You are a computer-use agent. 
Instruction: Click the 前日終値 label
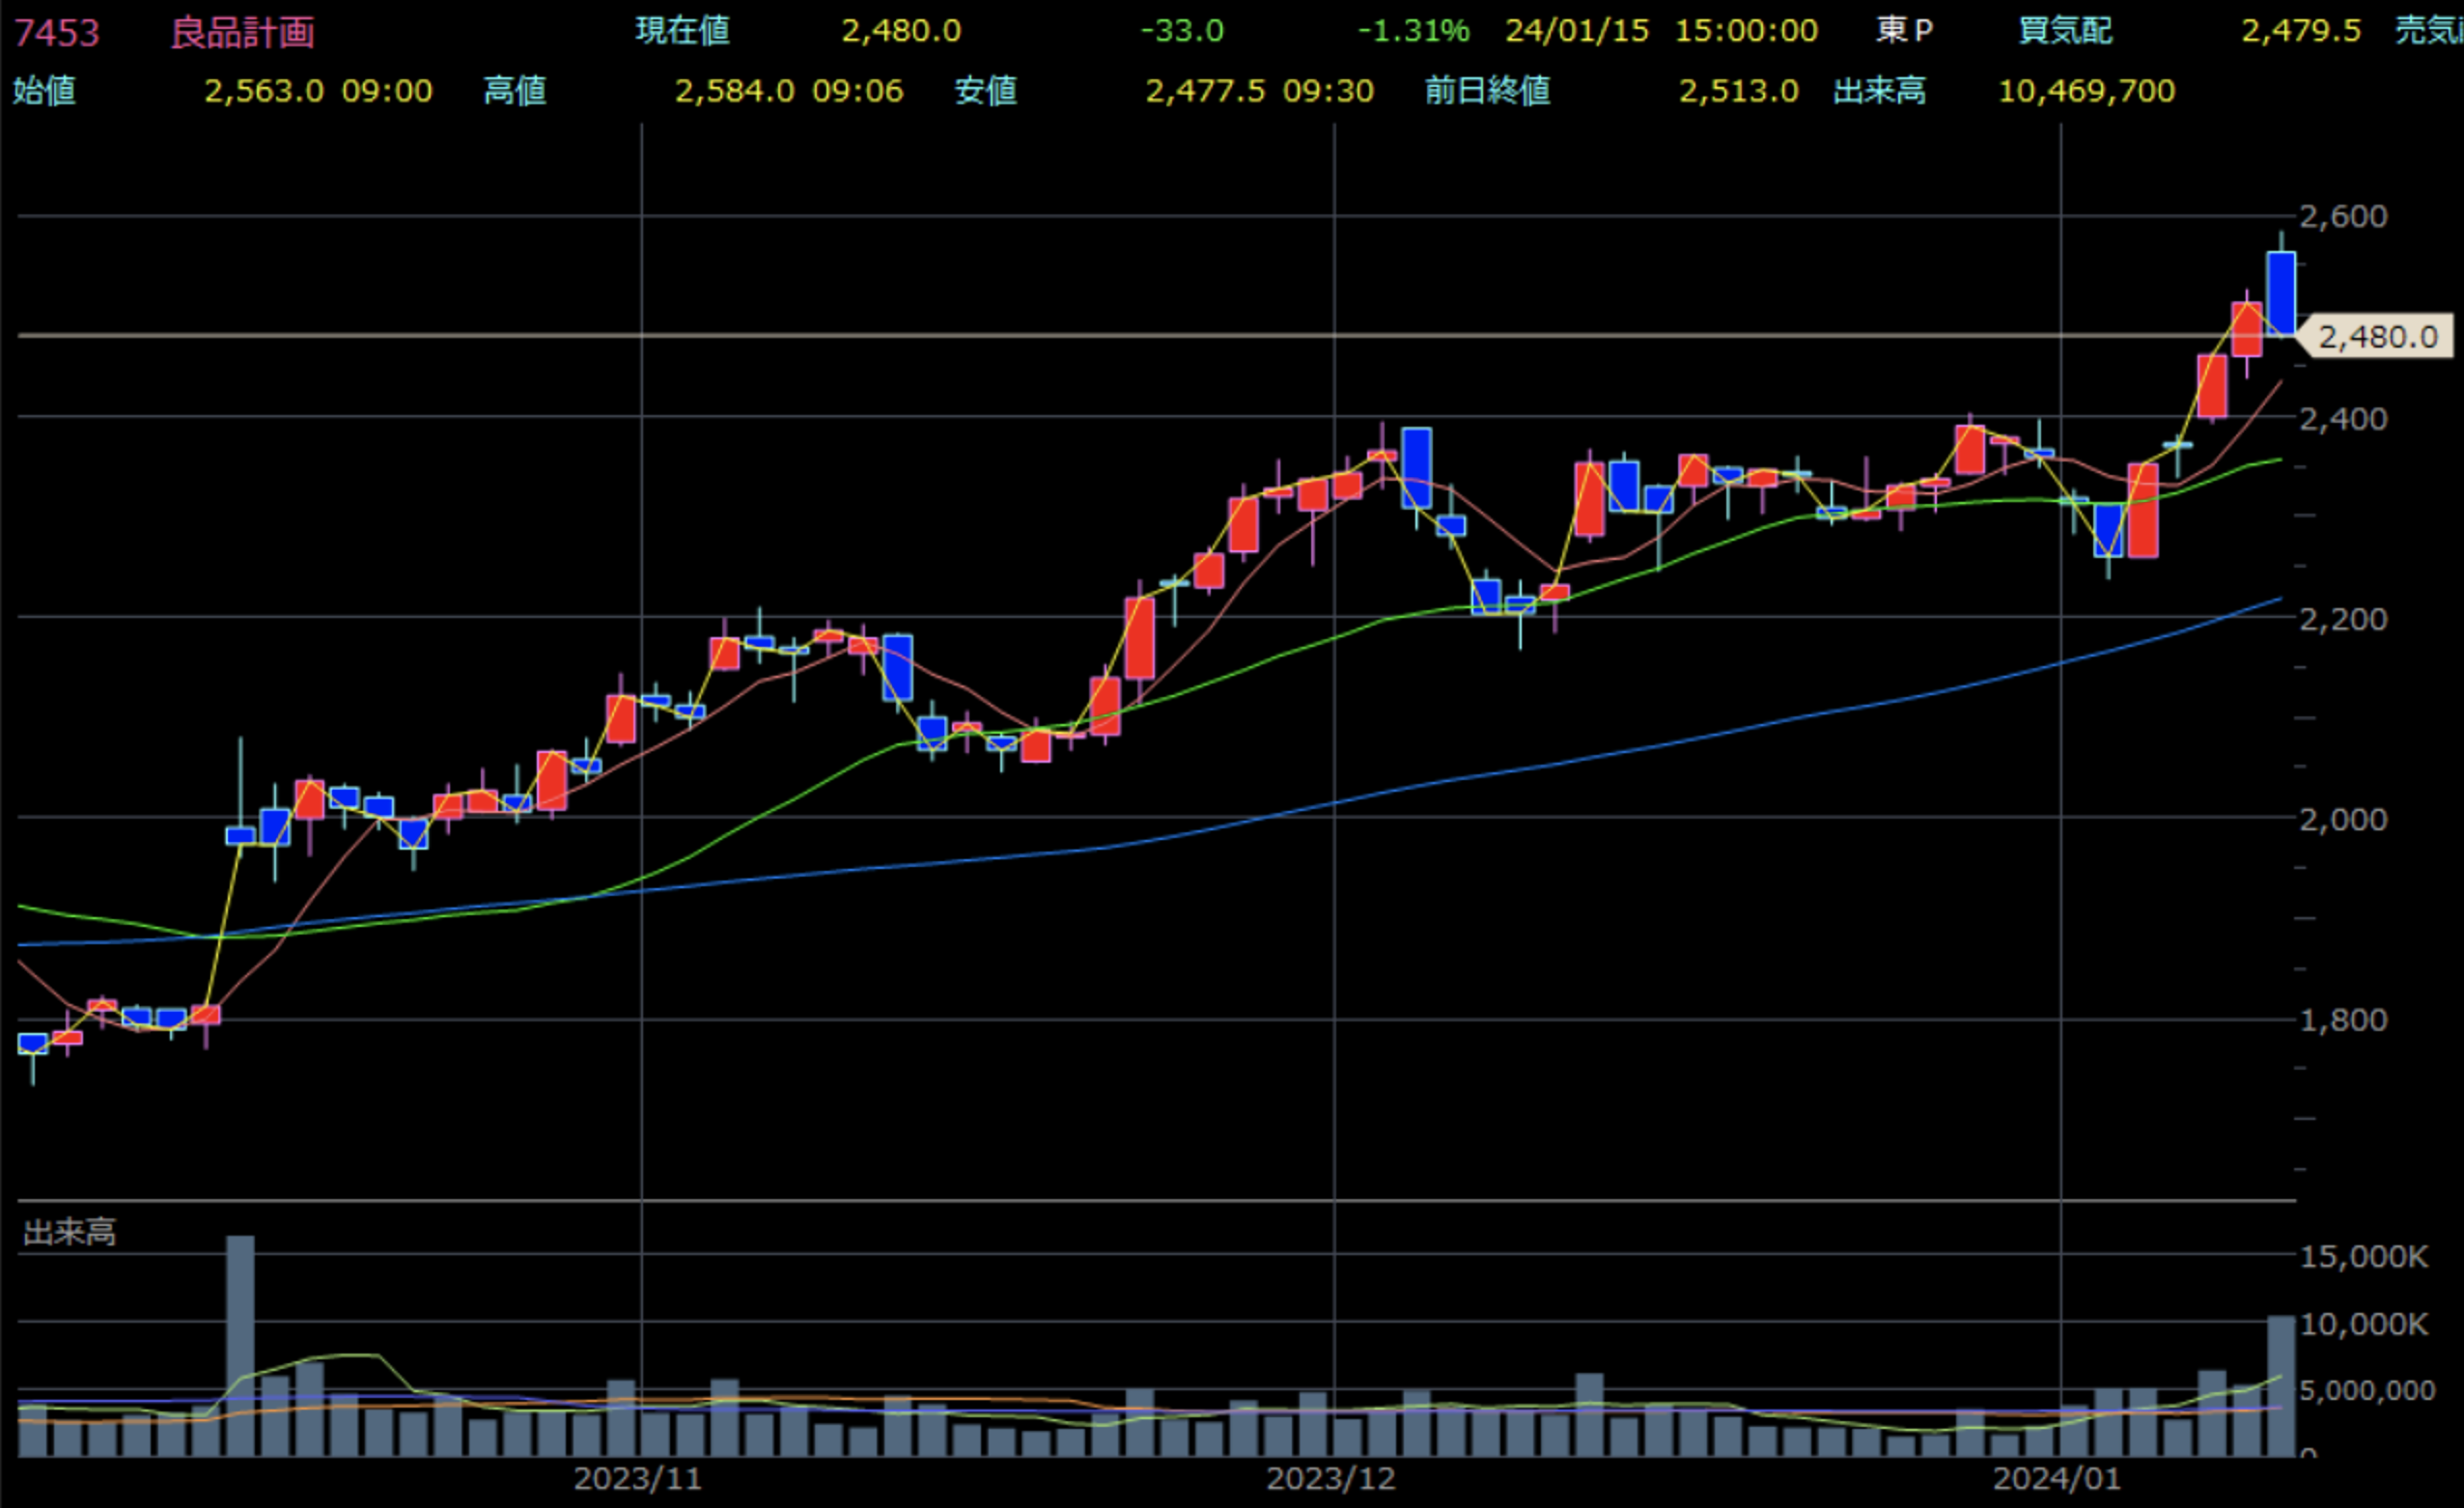click(x=1487, y=91)
